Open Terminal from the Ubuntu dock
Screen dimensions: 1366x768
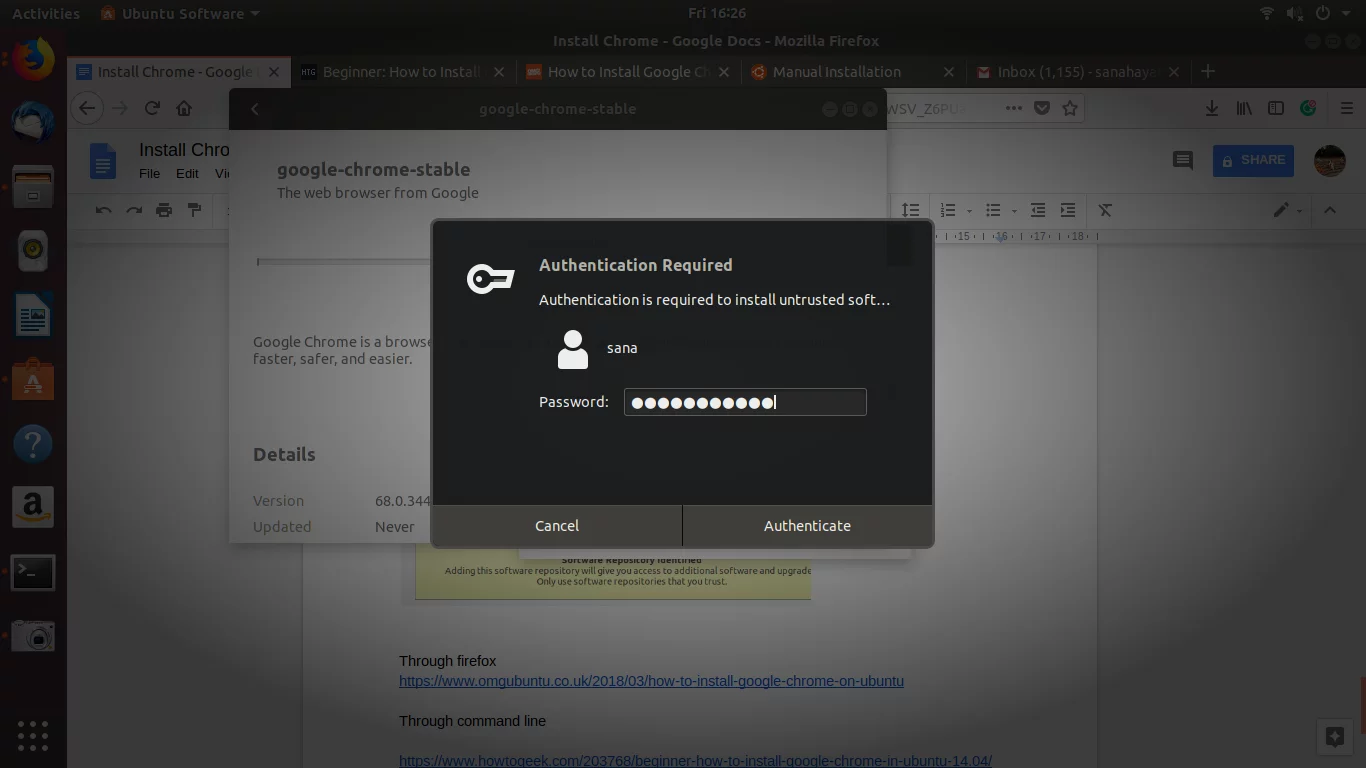click(33, 572)
